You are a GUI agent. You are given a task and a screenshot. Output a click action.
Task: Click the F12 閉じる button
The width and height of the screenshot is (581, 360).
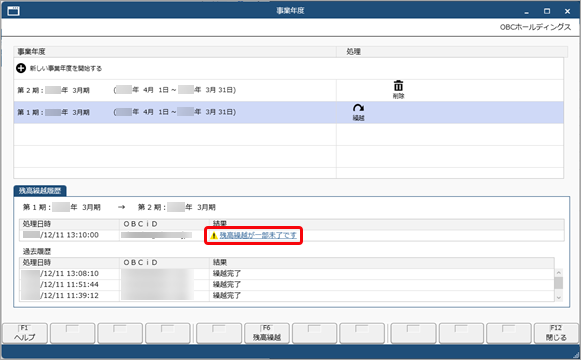(x=556, y=333)
